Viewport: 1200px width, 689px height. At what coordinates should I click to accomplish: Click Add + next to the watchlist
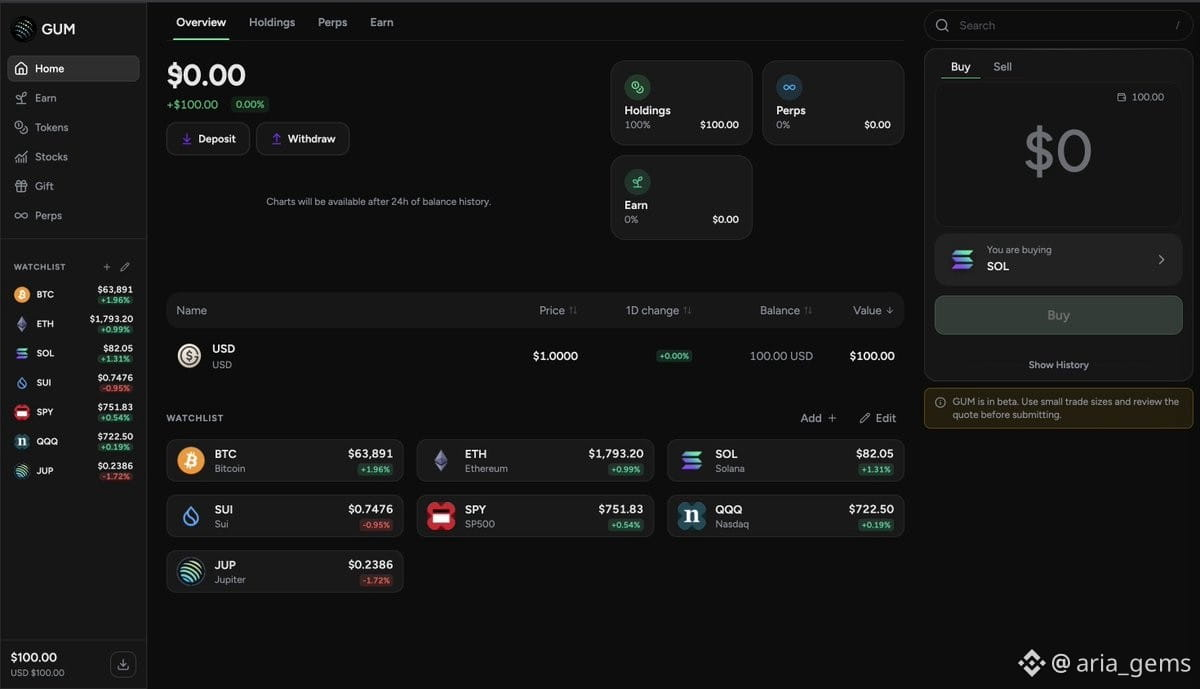point(818,418)
